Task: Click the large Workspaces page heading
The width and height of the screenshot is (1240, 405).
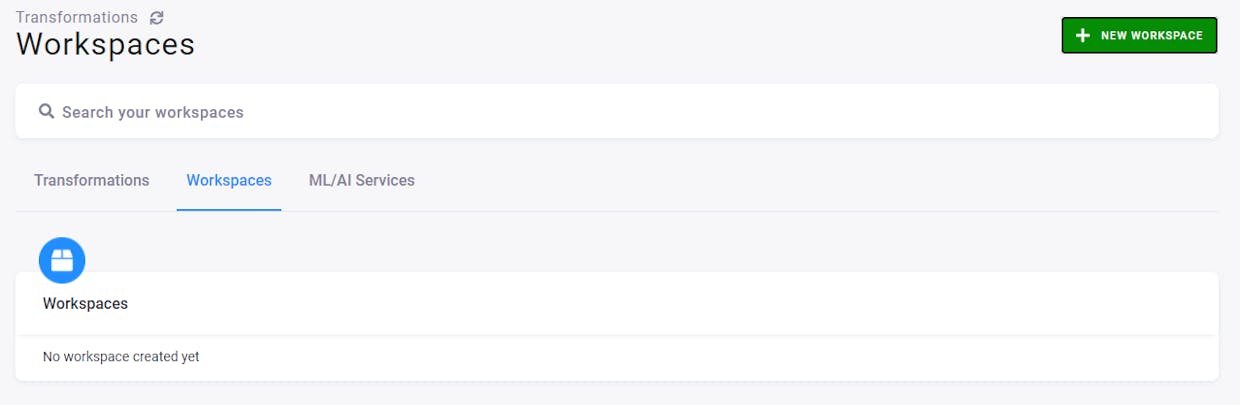Action: pos(105,45)
